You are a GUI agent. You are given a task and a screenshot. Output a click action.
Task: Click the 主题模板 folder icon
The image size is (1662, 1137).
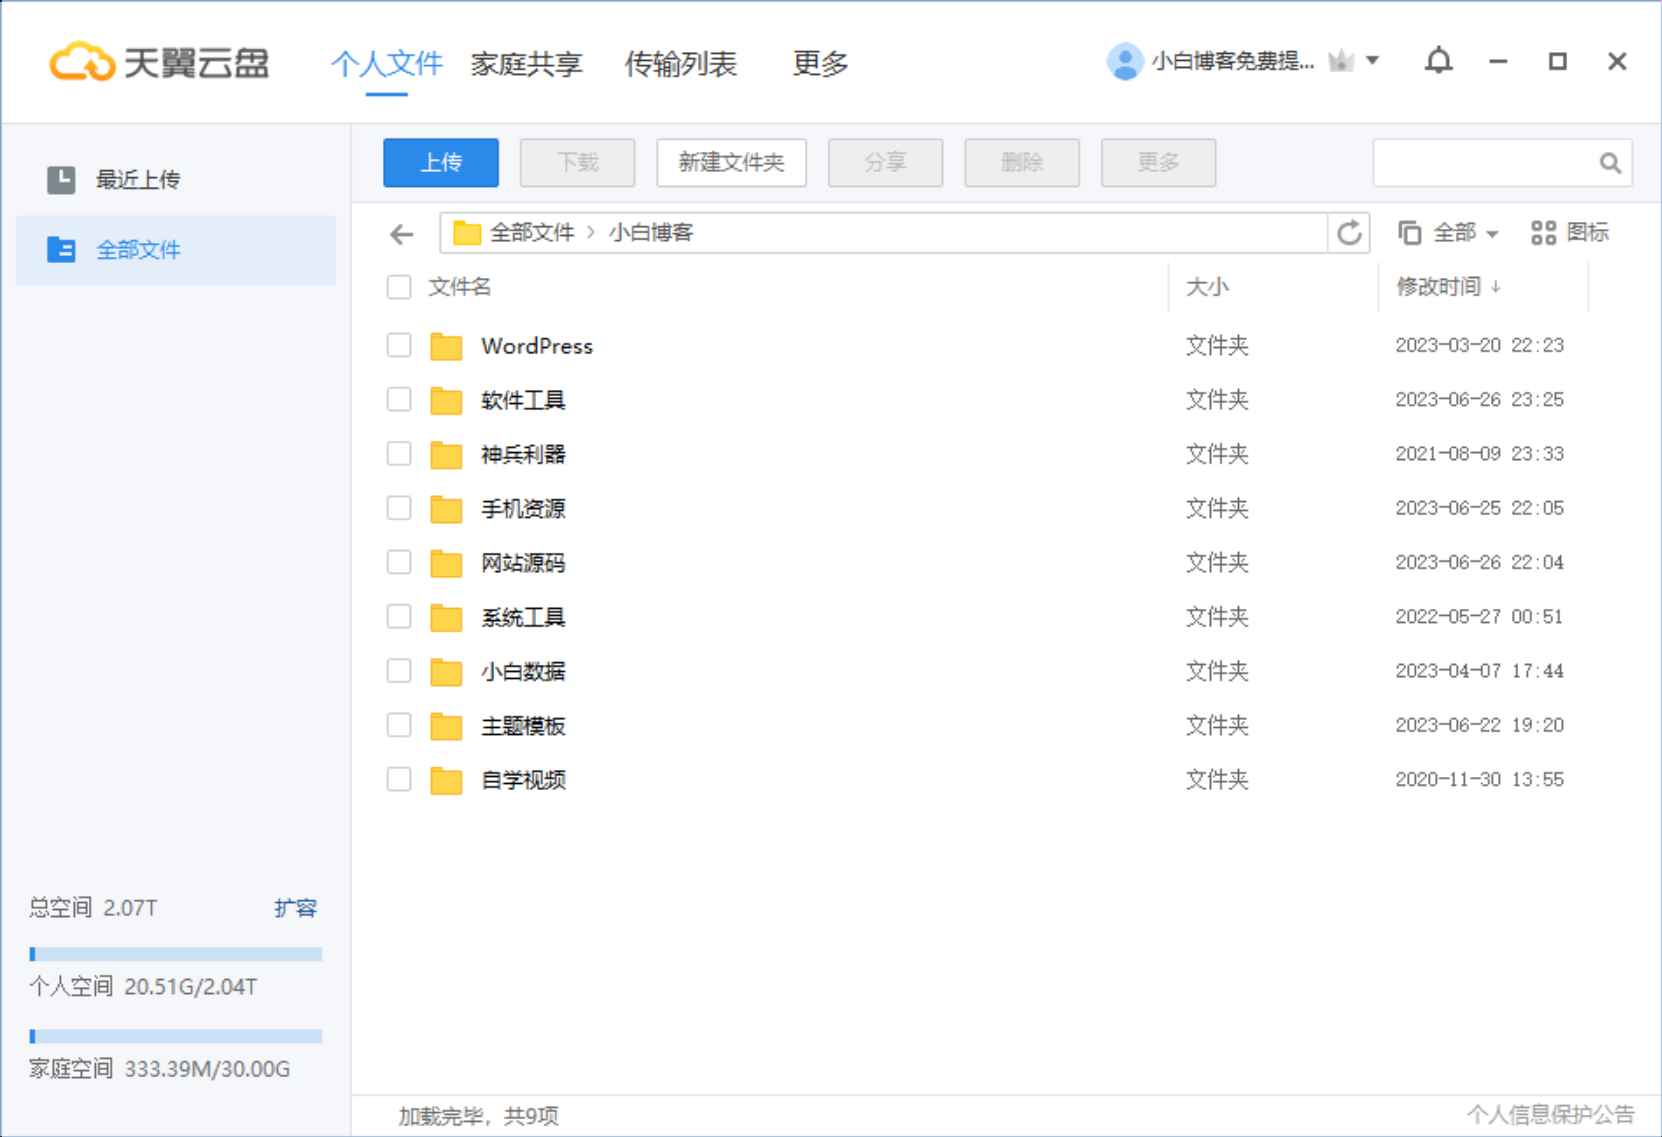[x=446, y=726]
